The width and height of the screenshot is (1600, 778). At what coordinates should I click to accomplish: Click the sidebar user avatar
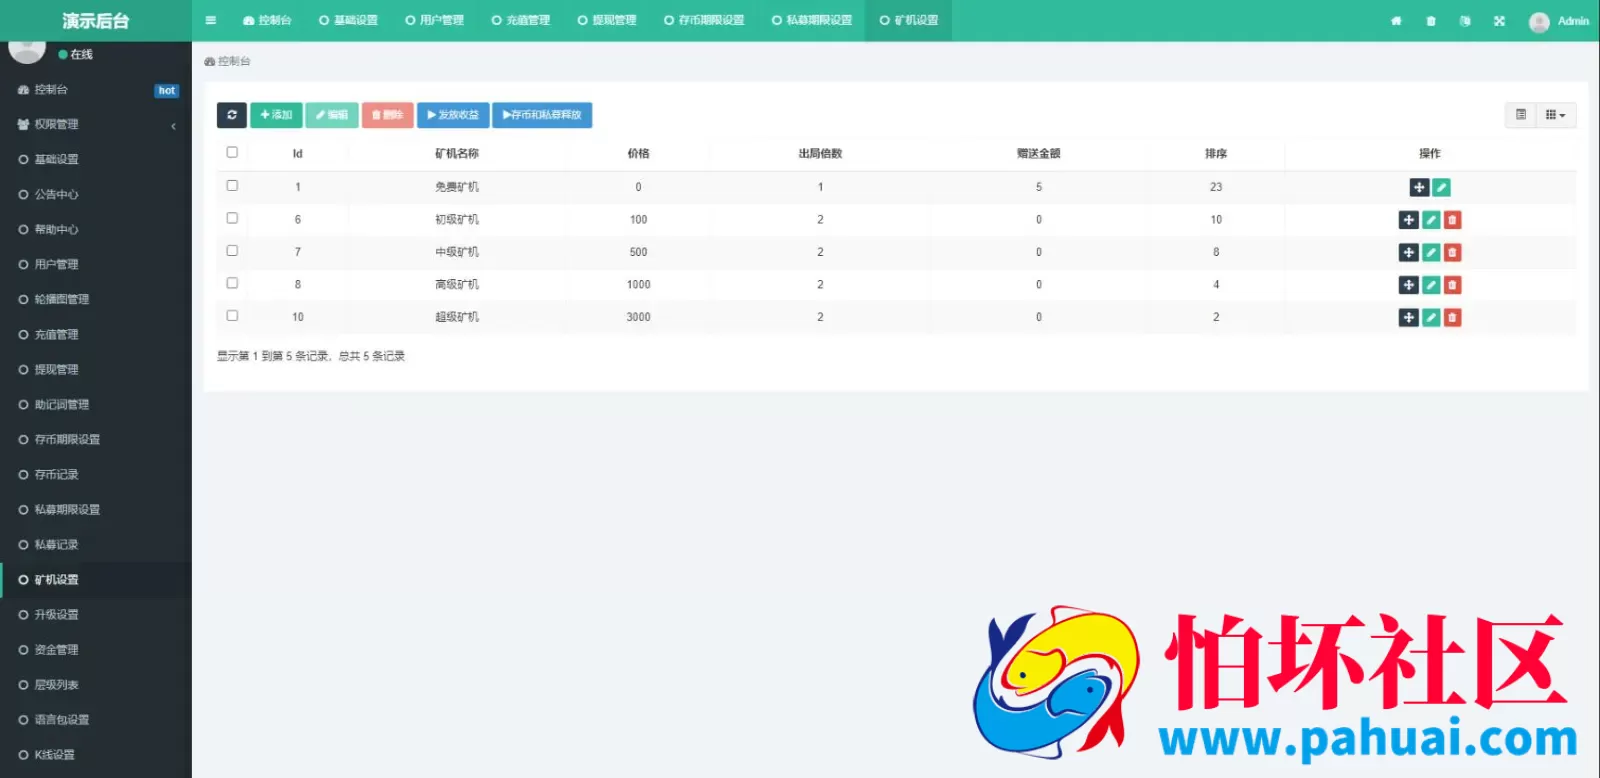coord(27,50)
